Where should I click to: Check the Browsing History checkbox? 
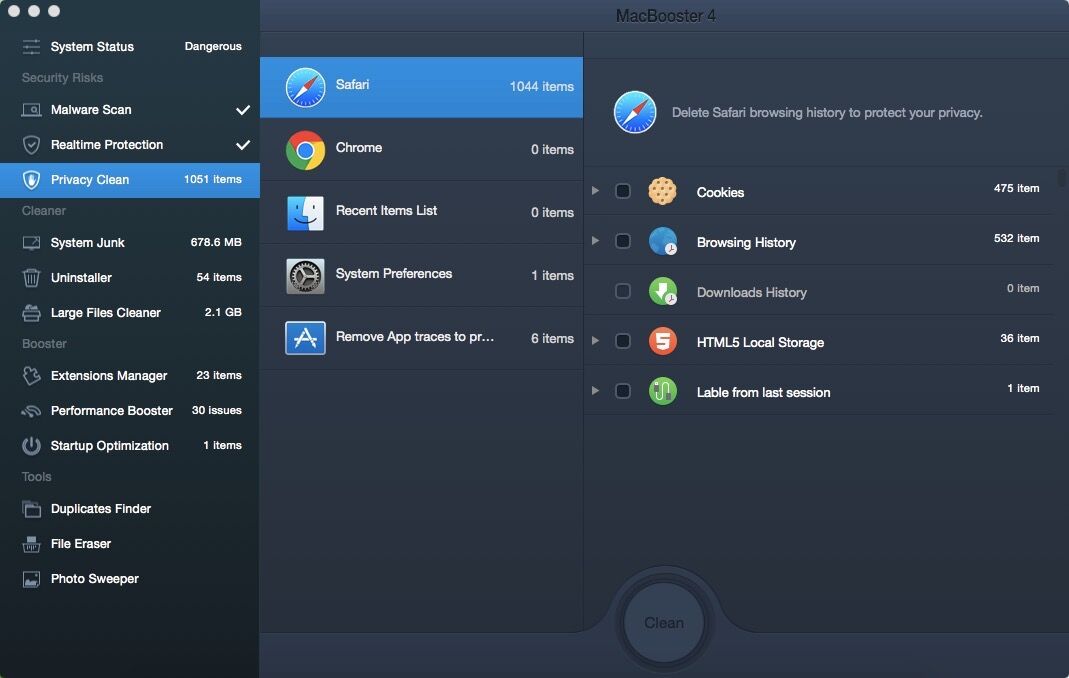[x=622, y=241]
